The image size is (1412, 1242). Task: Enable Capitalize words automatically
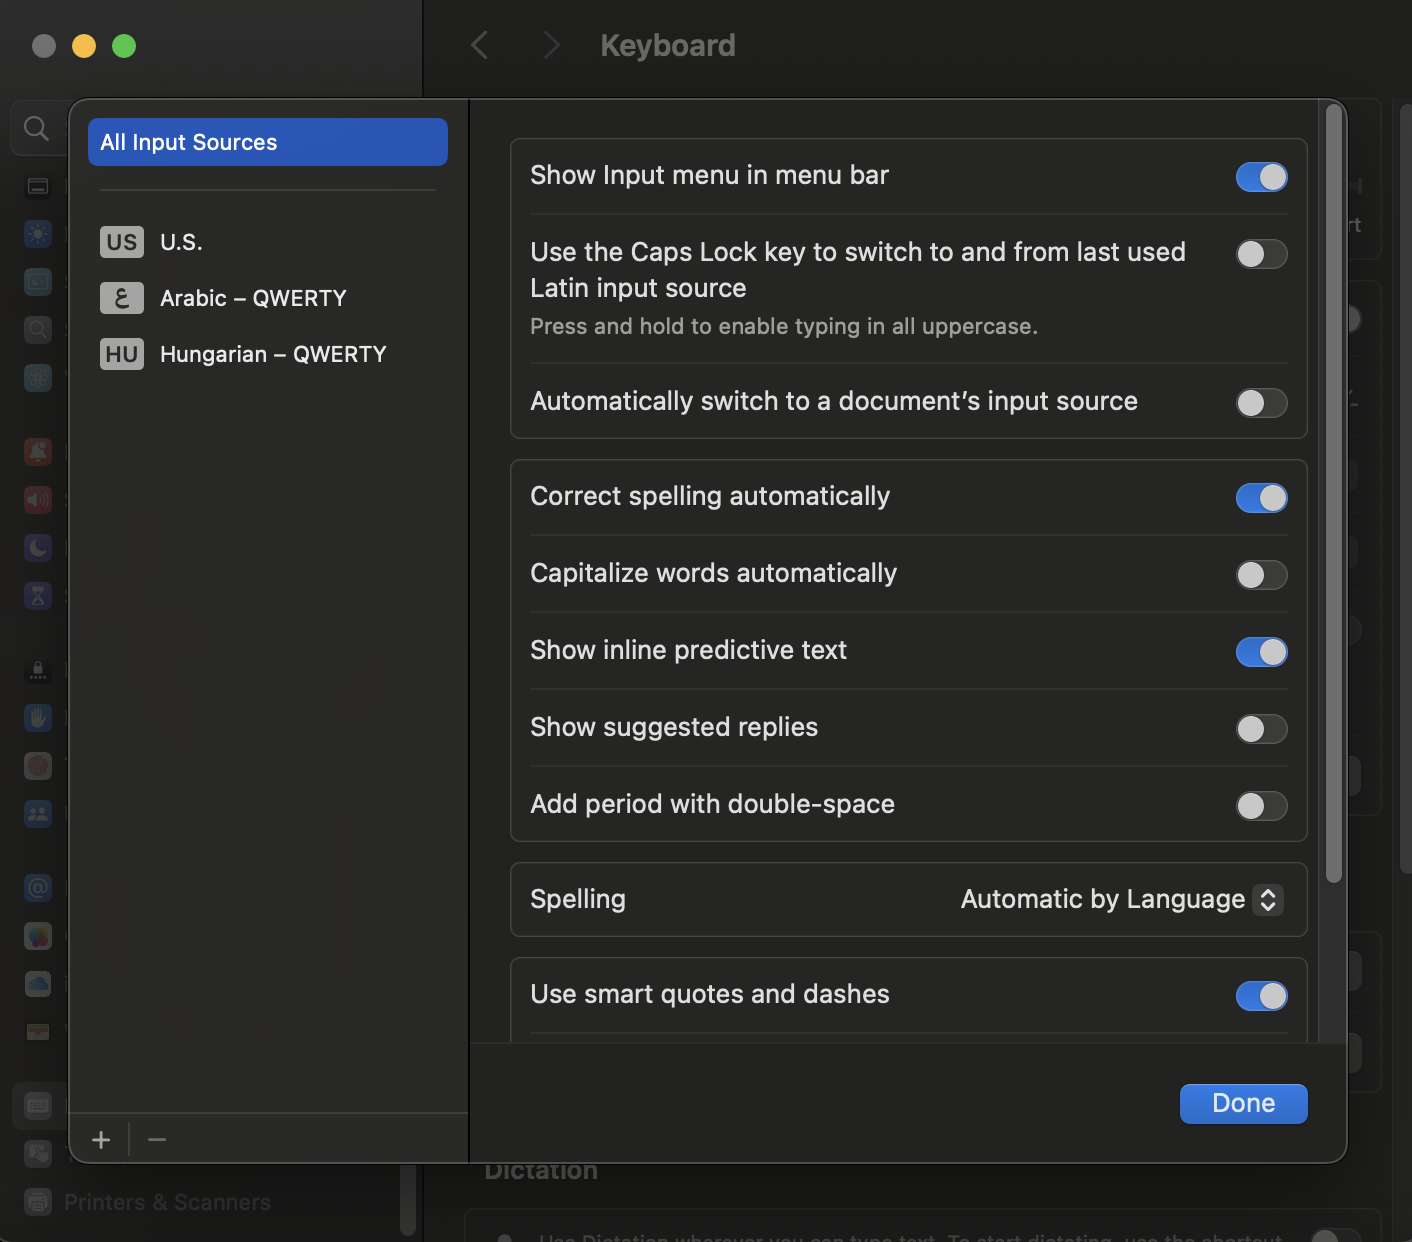tap(1261, 575)
